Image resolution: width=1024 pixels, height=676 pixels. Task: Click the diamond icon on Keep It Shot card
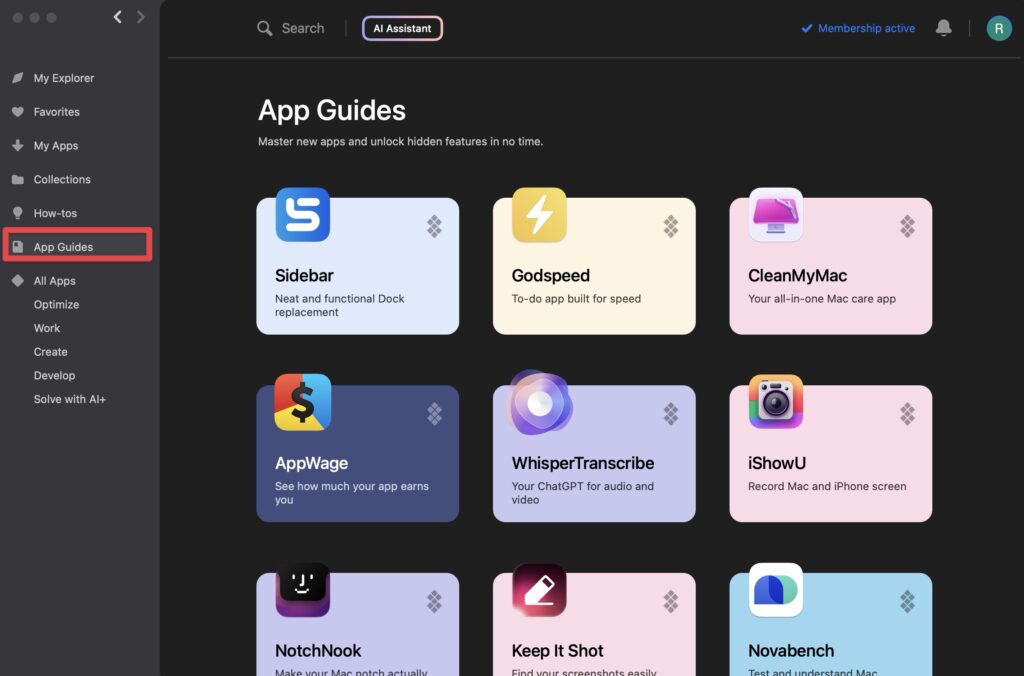tap(671, 602)
